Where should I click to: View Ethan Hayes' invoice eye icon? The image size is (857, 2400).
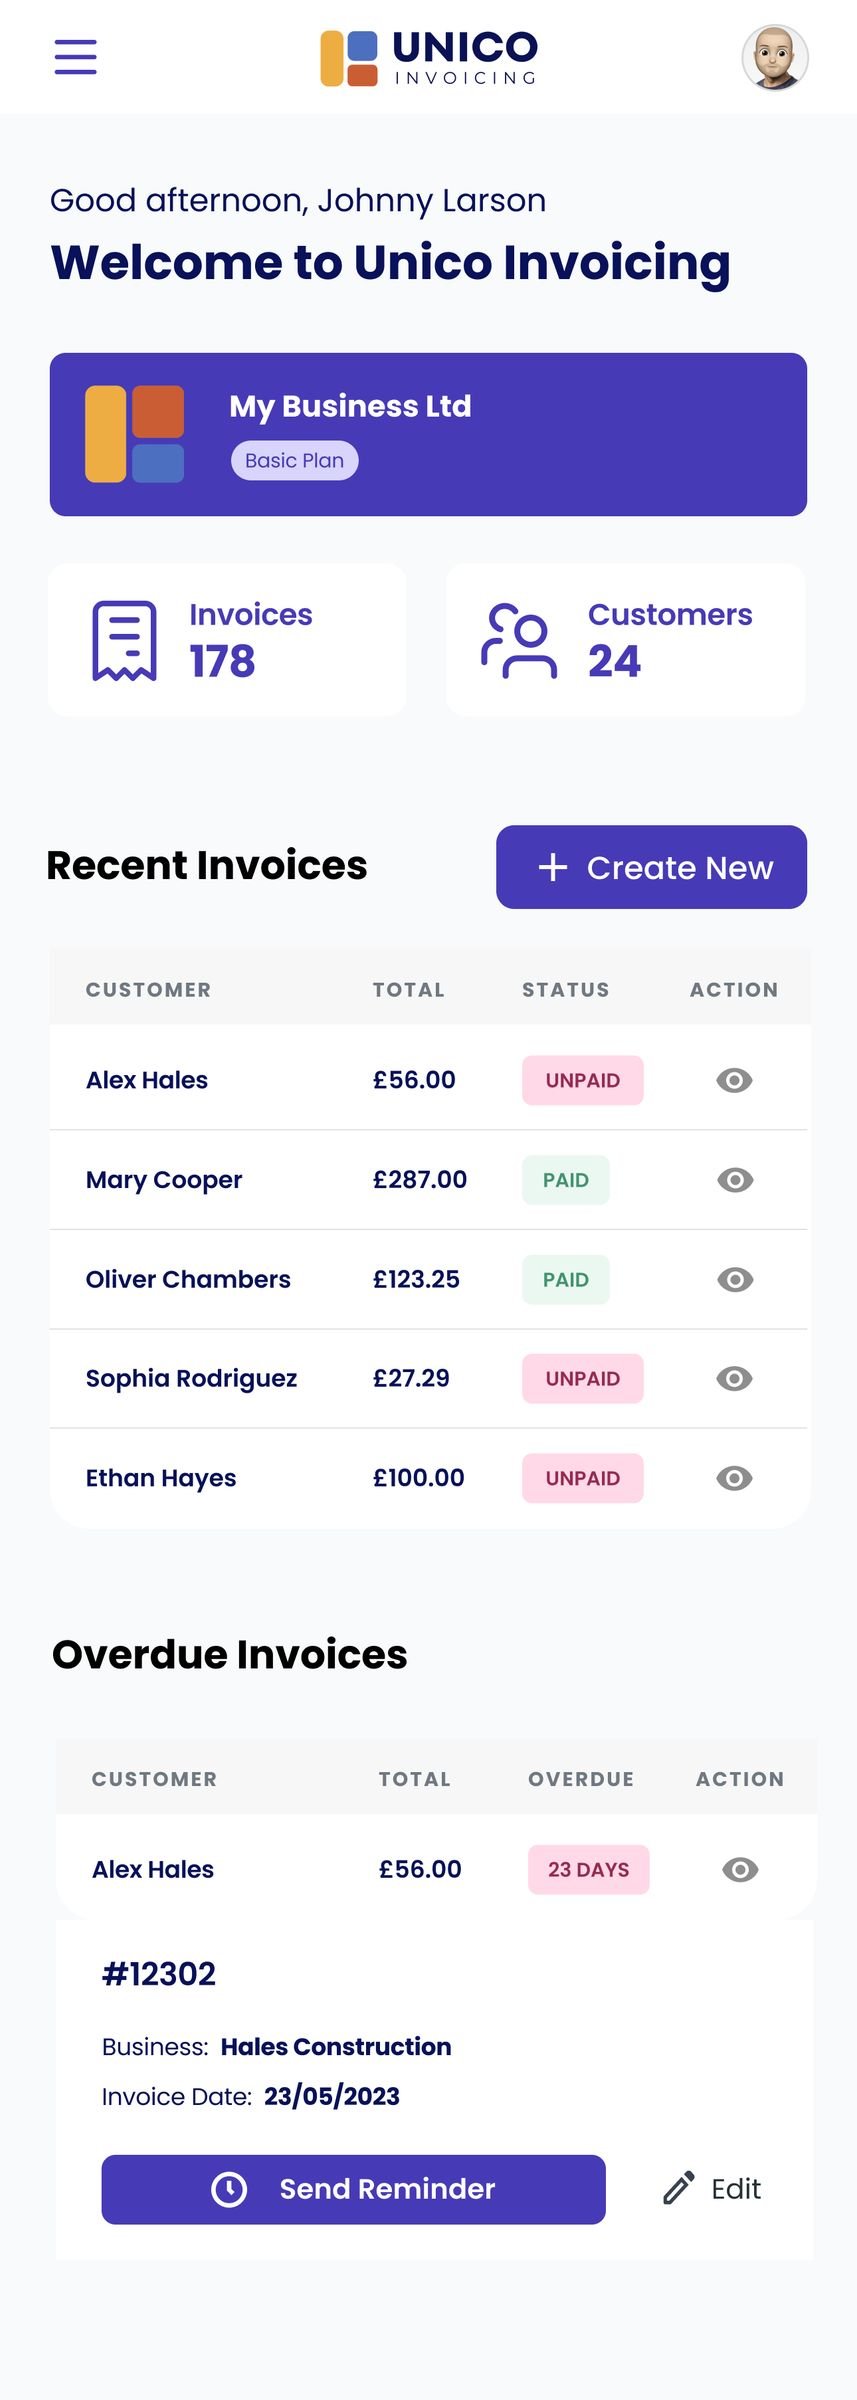click(734, 1478)
